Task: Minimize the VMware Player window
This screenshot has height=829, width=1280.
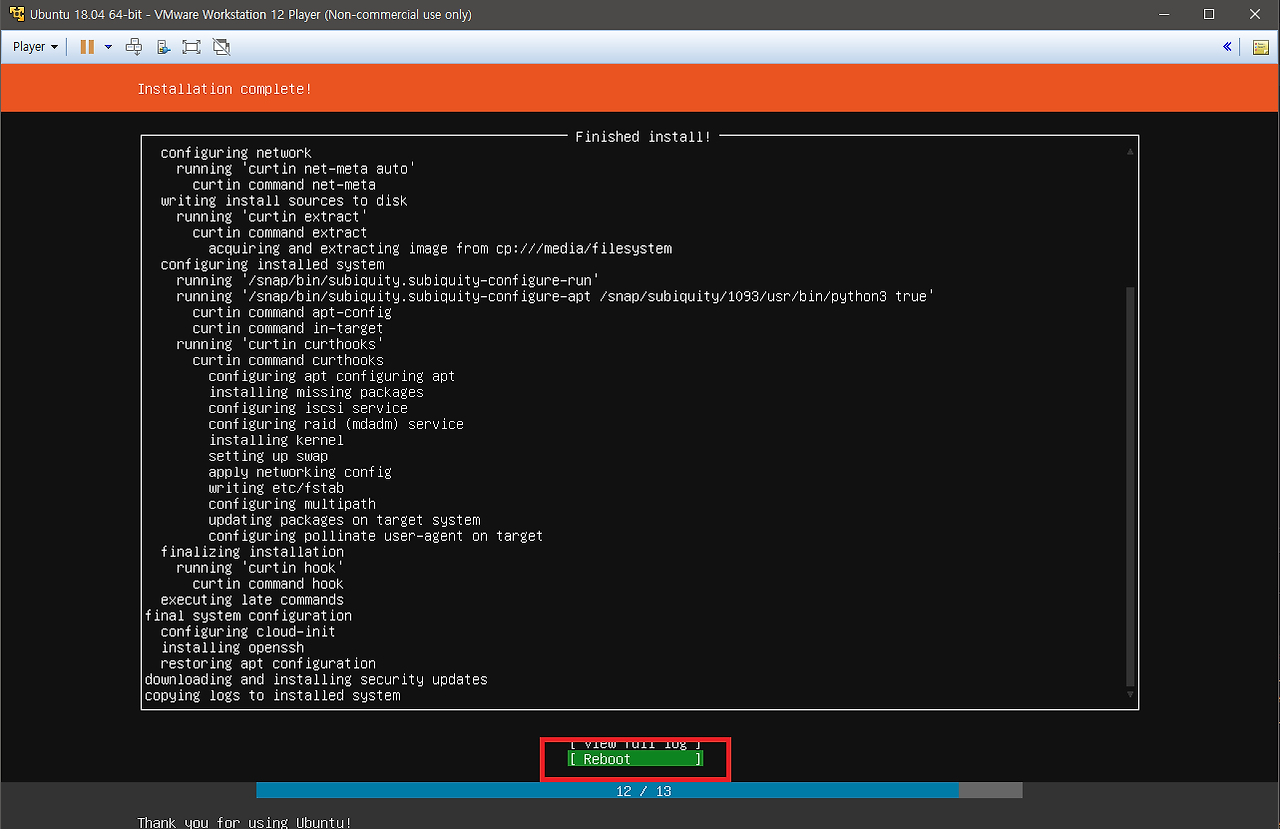Action: pyautogui.click(x=1163, y=14)
